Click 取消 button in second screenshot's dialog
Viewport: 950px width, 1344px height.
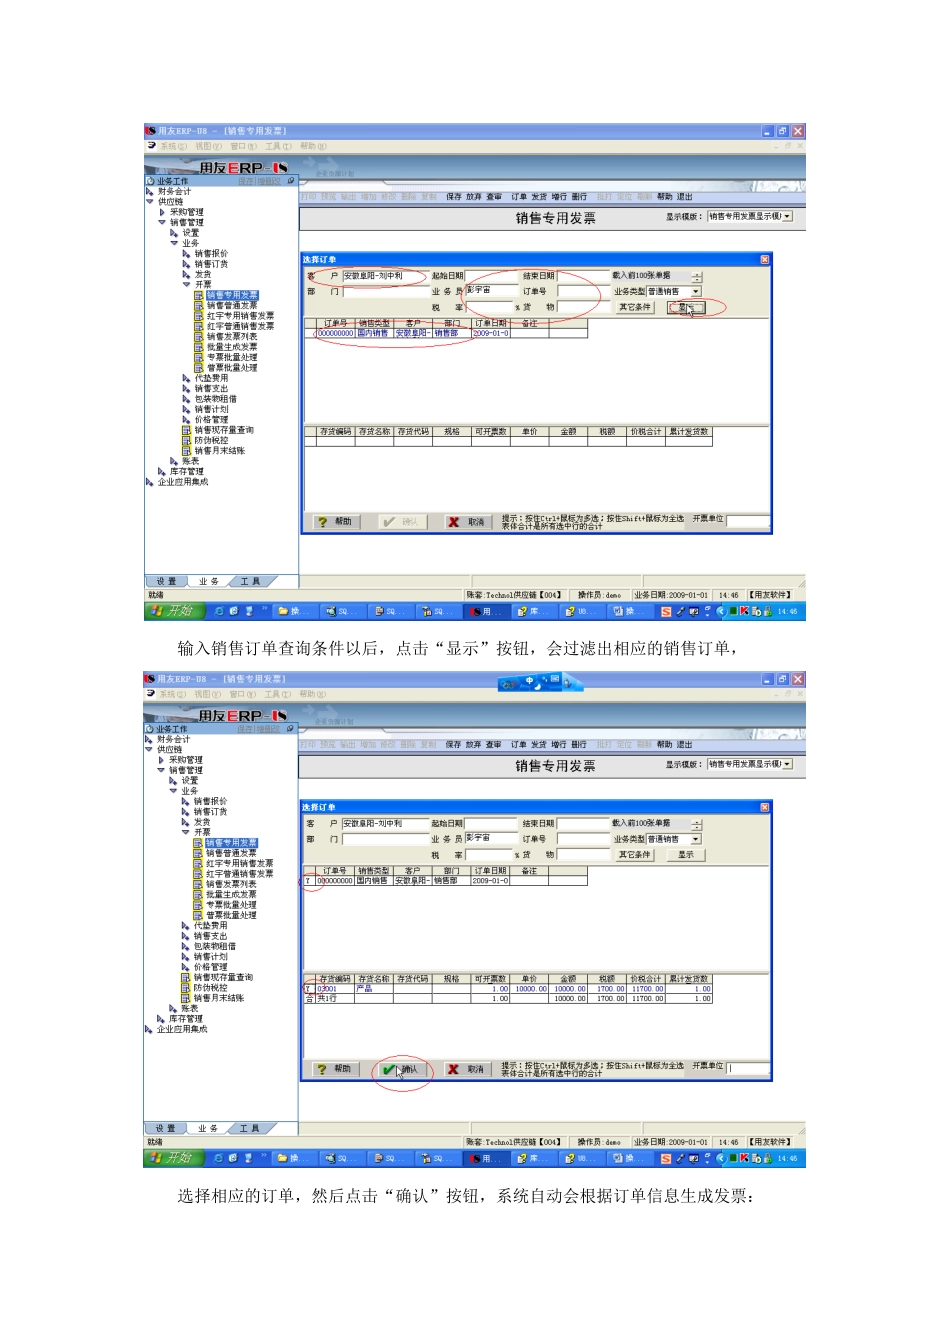[466, 1069]
